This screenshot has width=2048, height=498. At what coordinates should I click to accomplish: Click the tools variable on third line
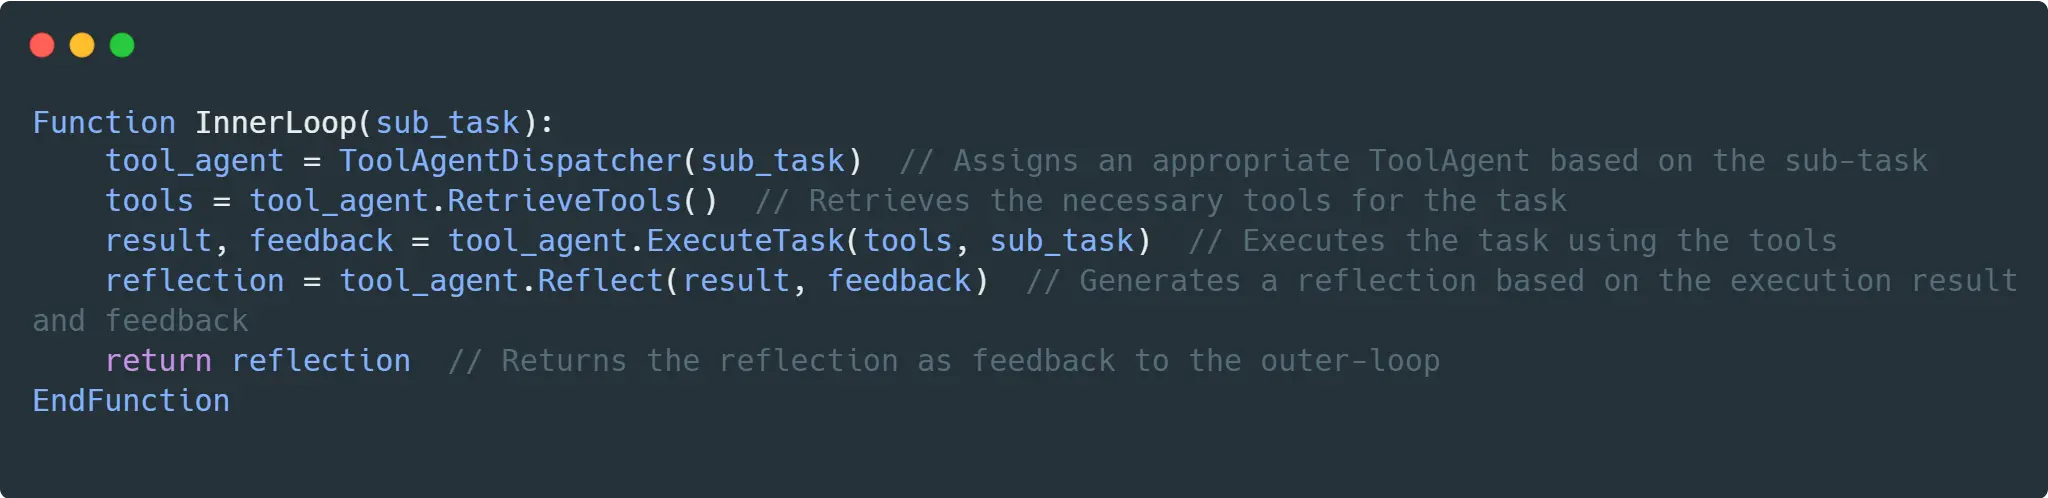click(x=149, y=200)
